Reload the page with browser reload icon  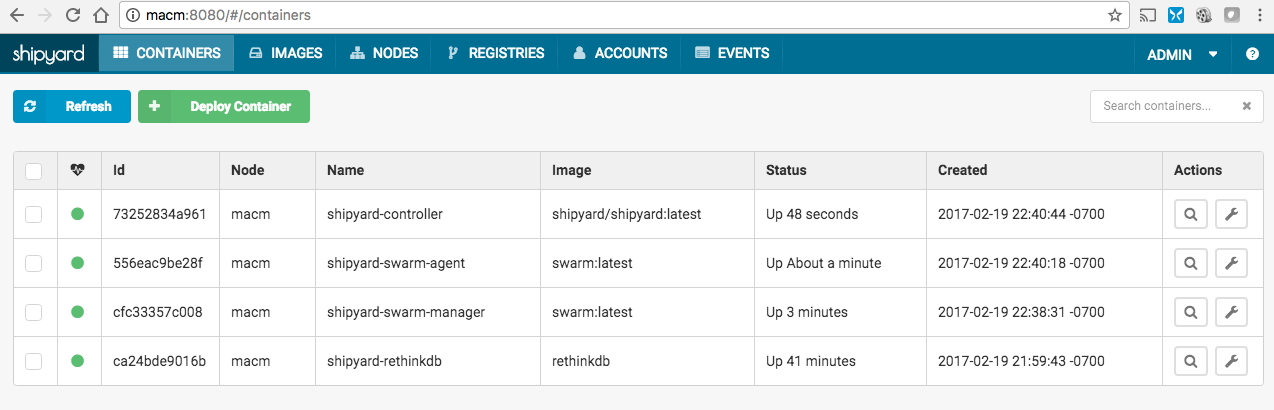[x=72, y=15]
